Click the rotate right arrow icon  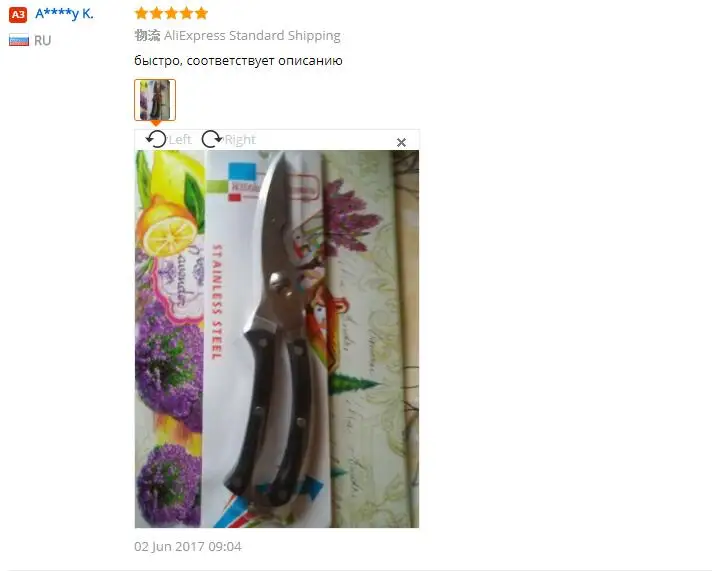(x=212, y=139)
